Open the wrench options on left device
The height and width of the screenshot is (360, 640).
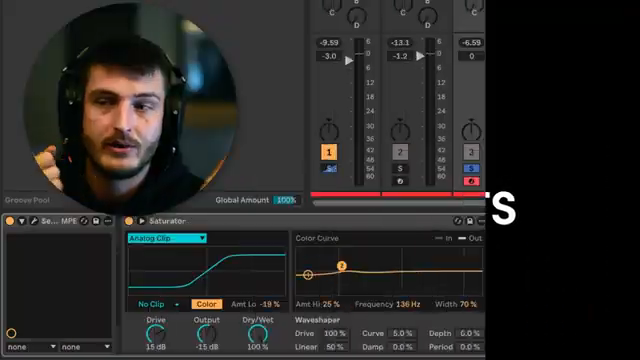(34, 221)
